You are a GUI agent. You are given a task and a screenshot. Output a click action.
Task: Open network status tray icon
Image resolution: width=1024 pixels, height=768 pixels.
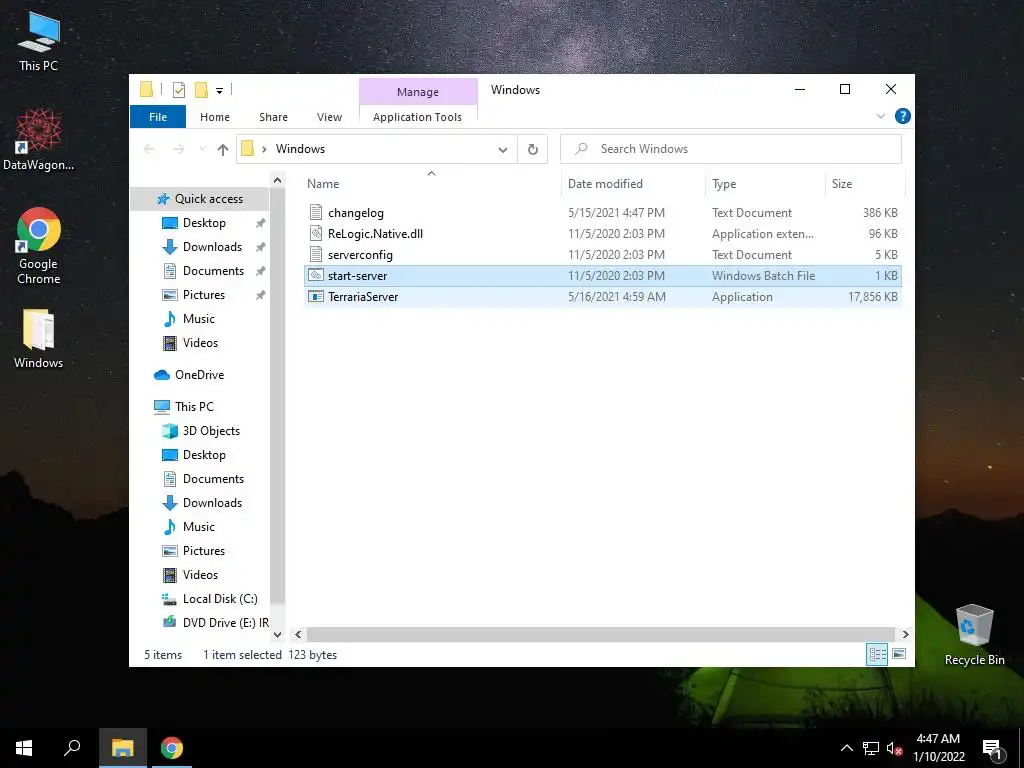[871, 748]
